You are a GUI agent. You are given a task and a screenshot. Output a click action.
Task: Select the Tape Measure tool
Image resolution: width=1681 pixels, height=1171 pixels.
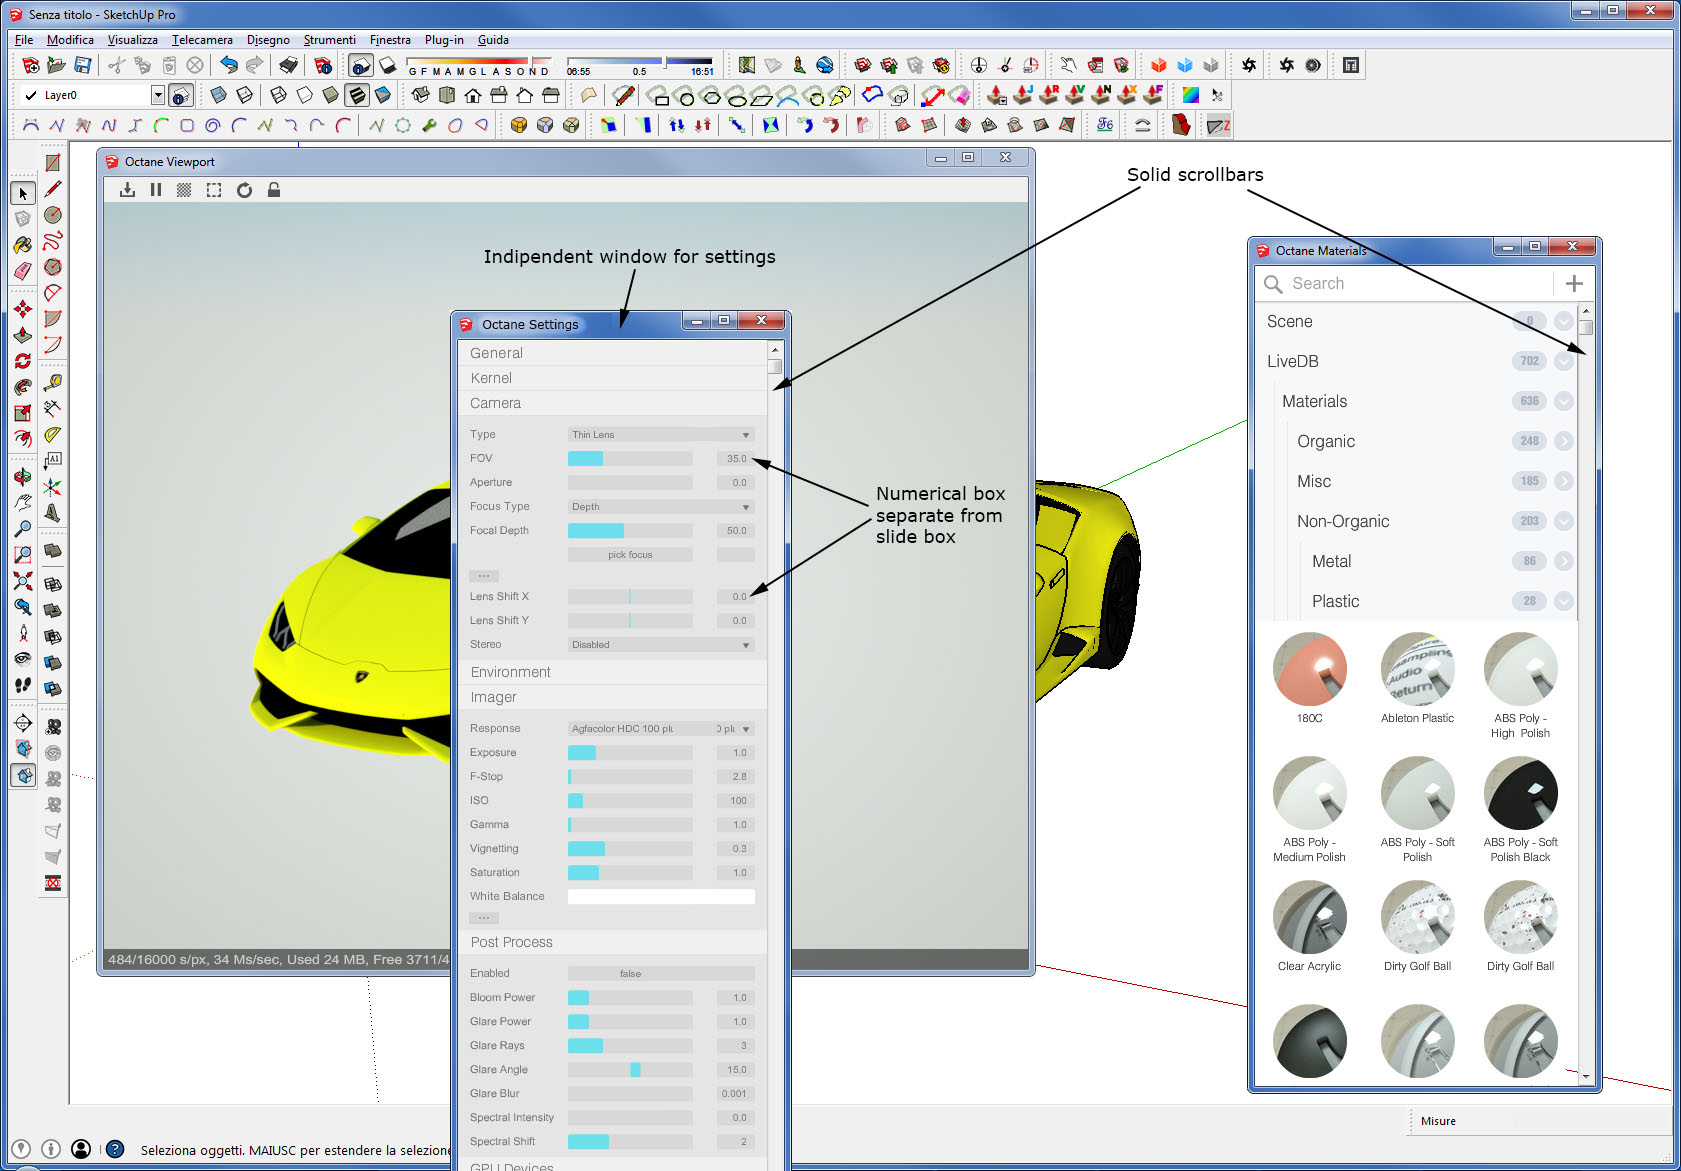[x=53, y=383]
